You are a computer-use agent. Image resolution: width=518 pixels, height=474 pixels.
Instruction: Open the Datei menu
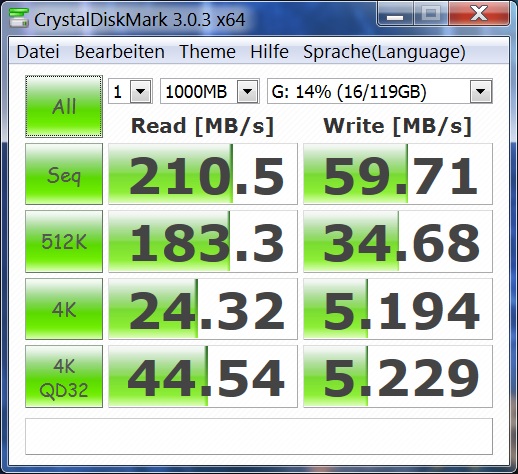pos(38,52)
